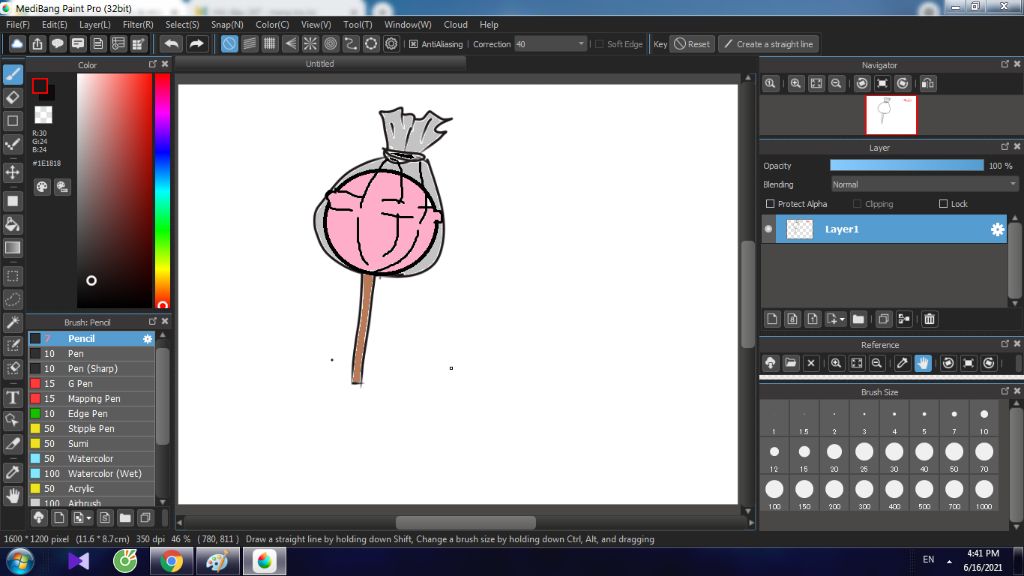Enable circle snap
Image resolution: width=1024 pixels, height=576 pixels.
[330, 44]
